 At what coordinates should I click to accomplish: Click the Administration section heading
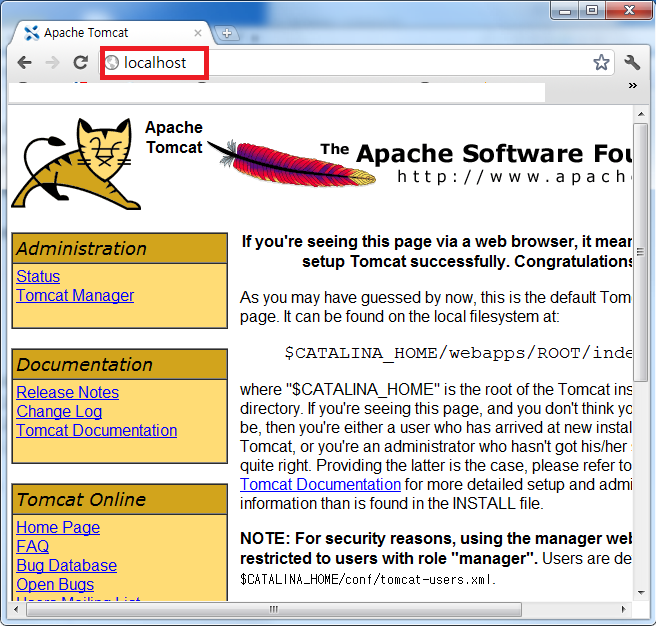pyautogui.click(x=82, y=249)
